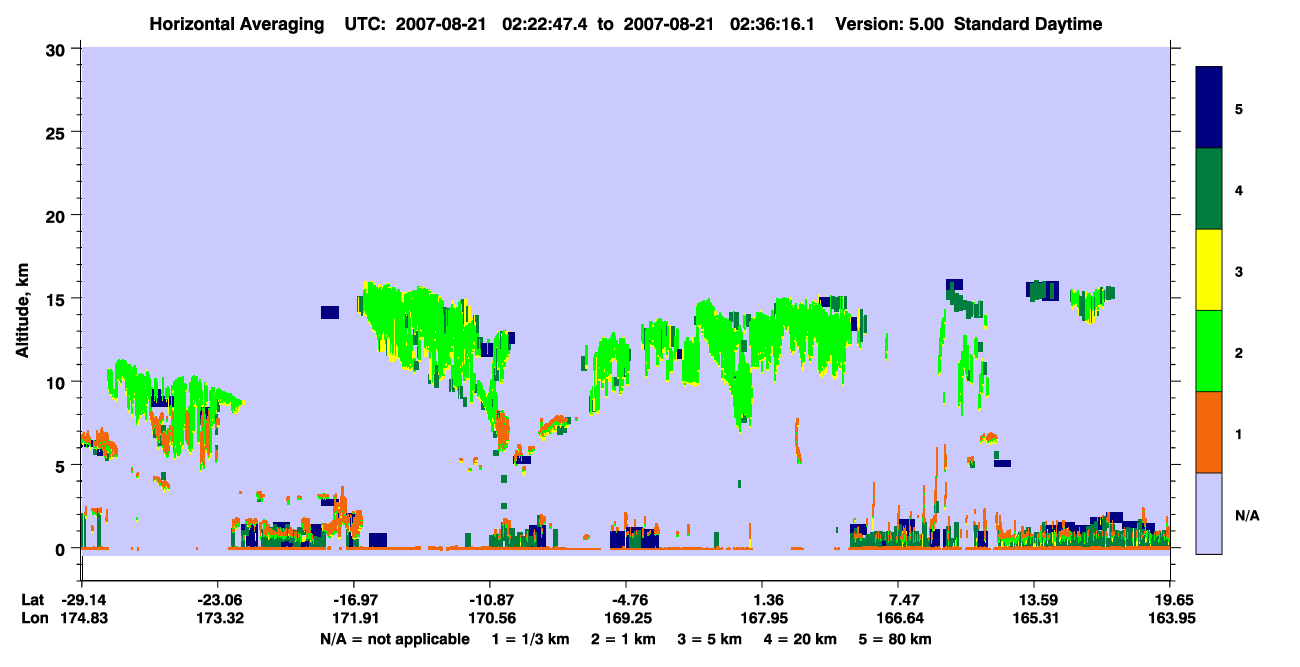Click the 'Standard Daytime' label
1300x667 pixels.
coord(1028,24)
